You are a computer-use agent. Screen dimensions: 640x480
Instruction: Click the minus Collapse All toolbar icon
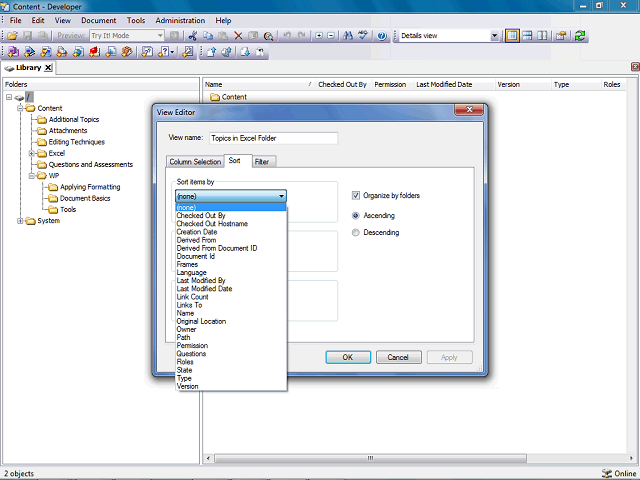331,36
